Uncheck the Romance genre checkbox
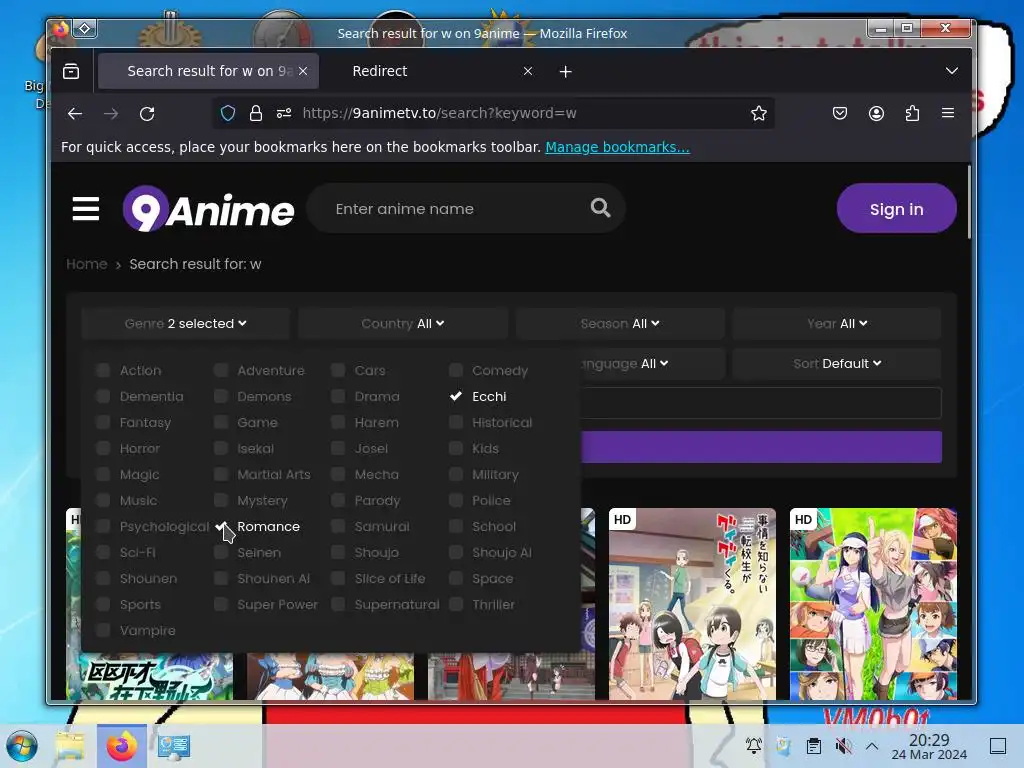Screen dimensions: 1024x768 [x=221, y=526]
